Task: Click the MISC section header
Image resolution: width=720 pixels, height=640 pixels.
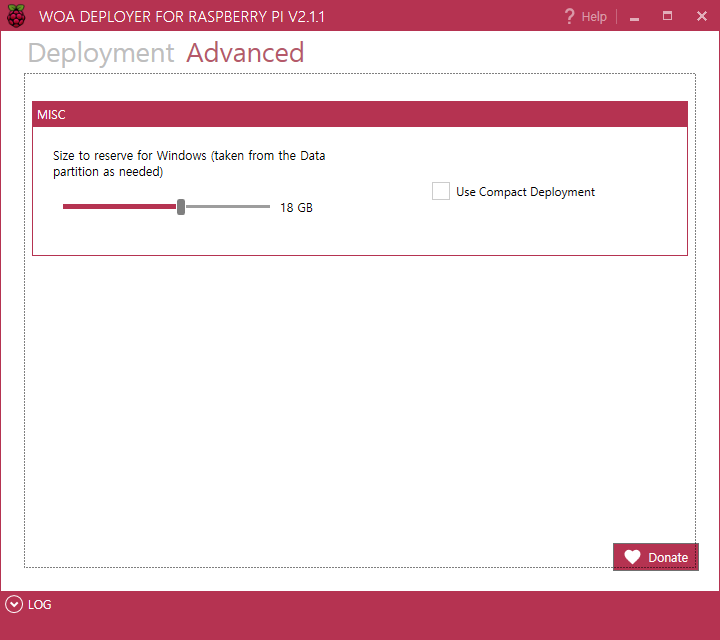Action: (360, 114)
